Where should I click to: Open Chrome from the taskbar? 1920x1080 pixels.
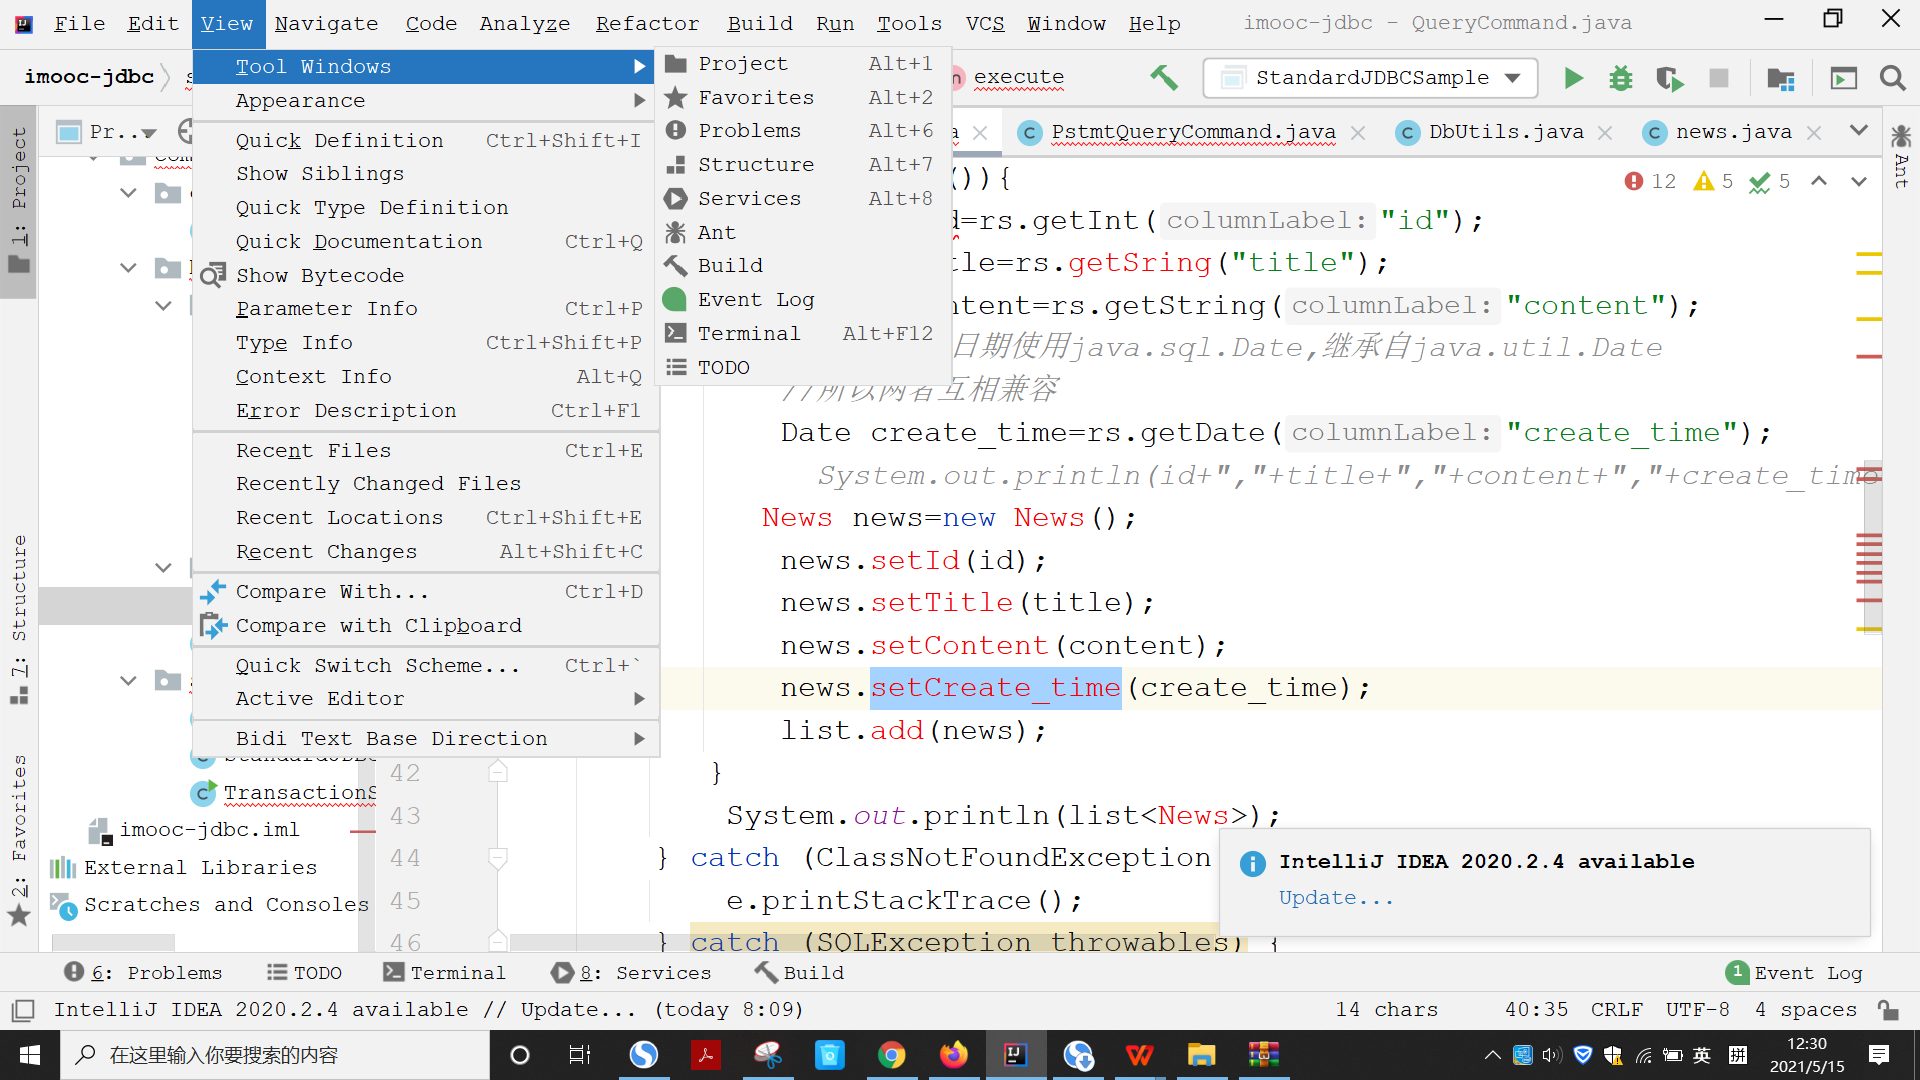pyautogui.click(x=891, y=1055)
